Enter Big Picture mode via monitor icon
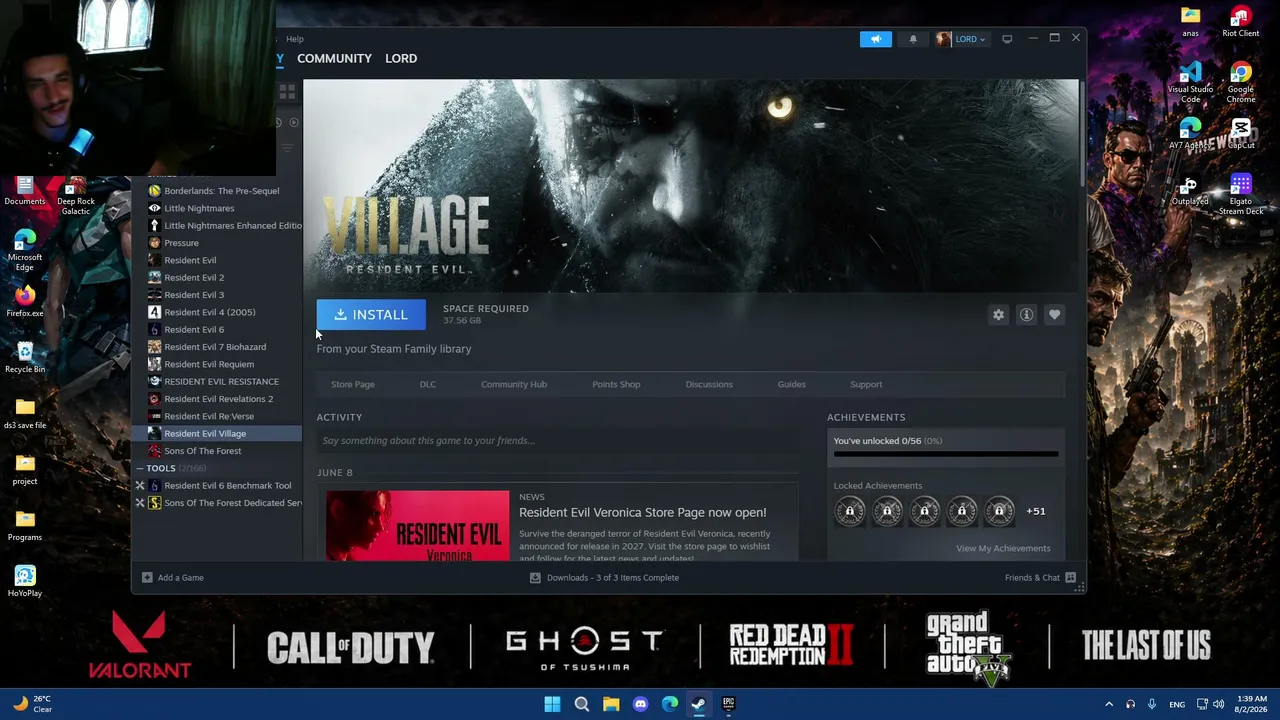 (1007, 39)
